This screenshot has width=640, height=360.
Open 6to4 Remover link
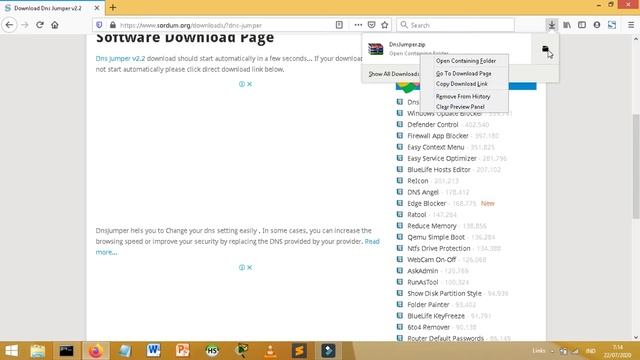click(429, 327)
